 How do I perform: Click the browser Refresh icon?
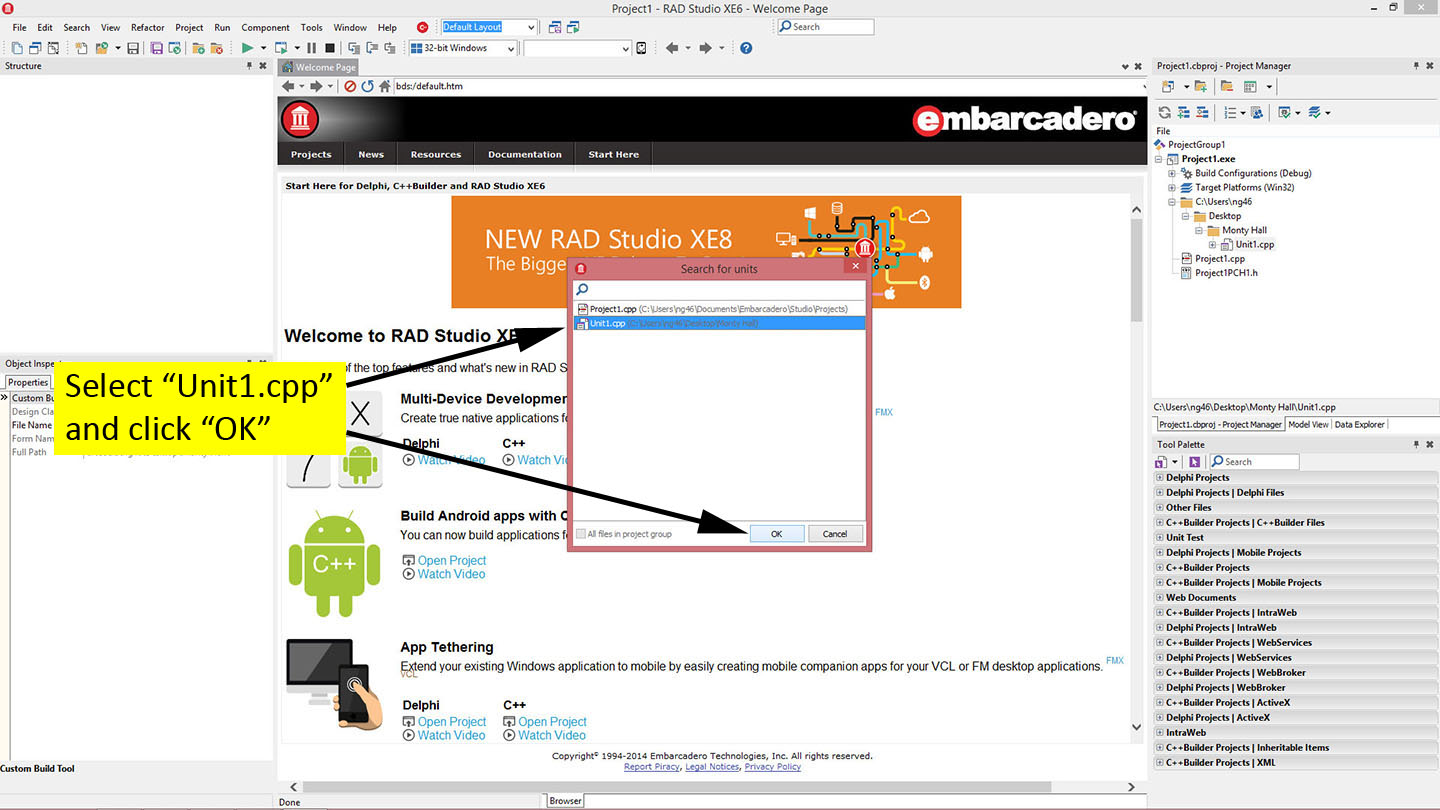click(x=367, y=86)
